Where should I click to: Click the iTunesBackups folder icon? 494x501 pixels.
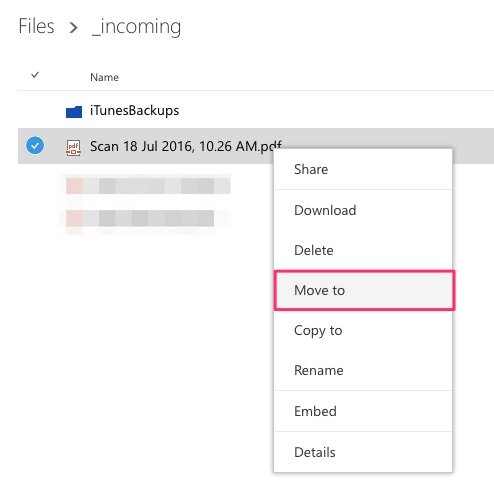click(x=74, y=112)
